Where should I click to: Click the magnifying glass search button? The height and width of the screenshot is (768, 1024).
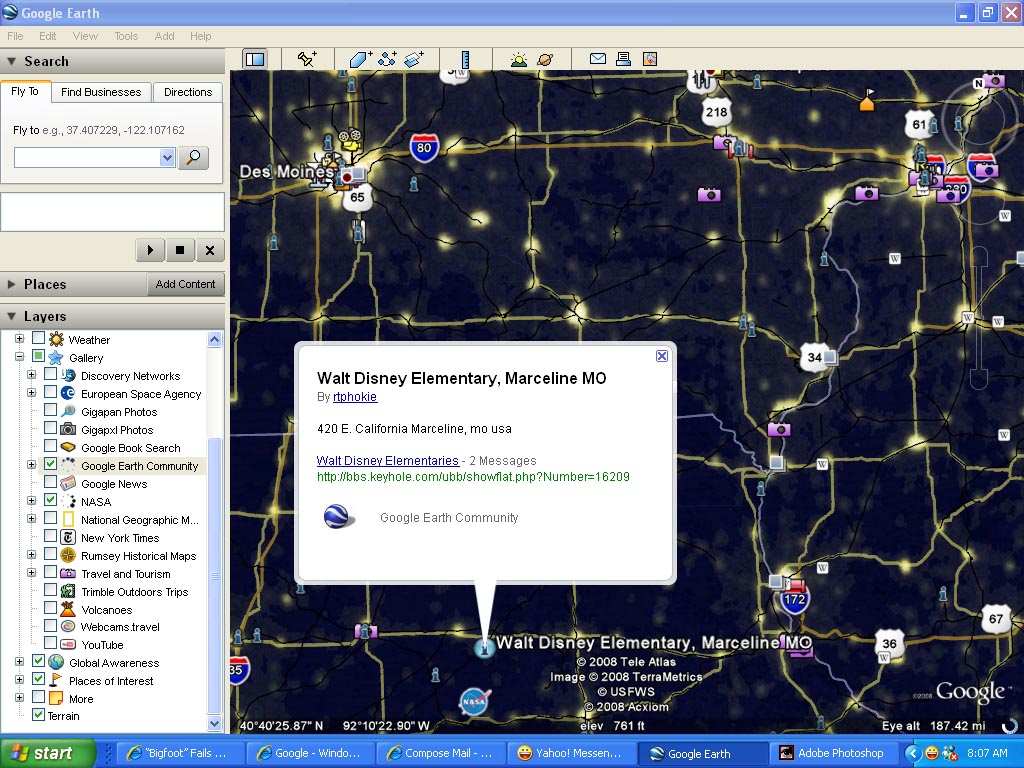193,157
